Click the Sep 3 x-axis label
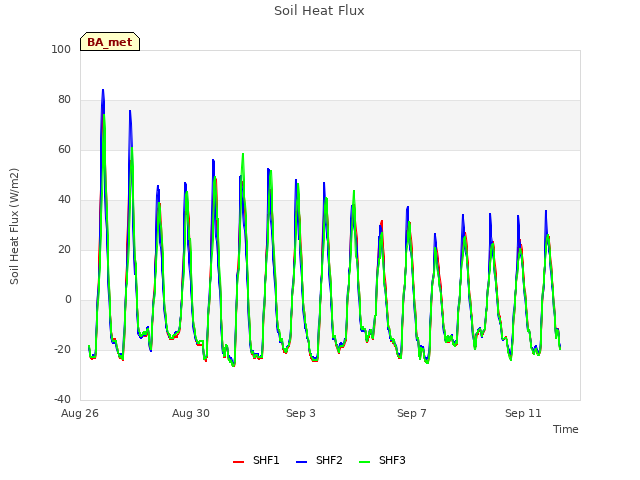Image resolution: width=640 pixels, height=480 pixels. 301,413
